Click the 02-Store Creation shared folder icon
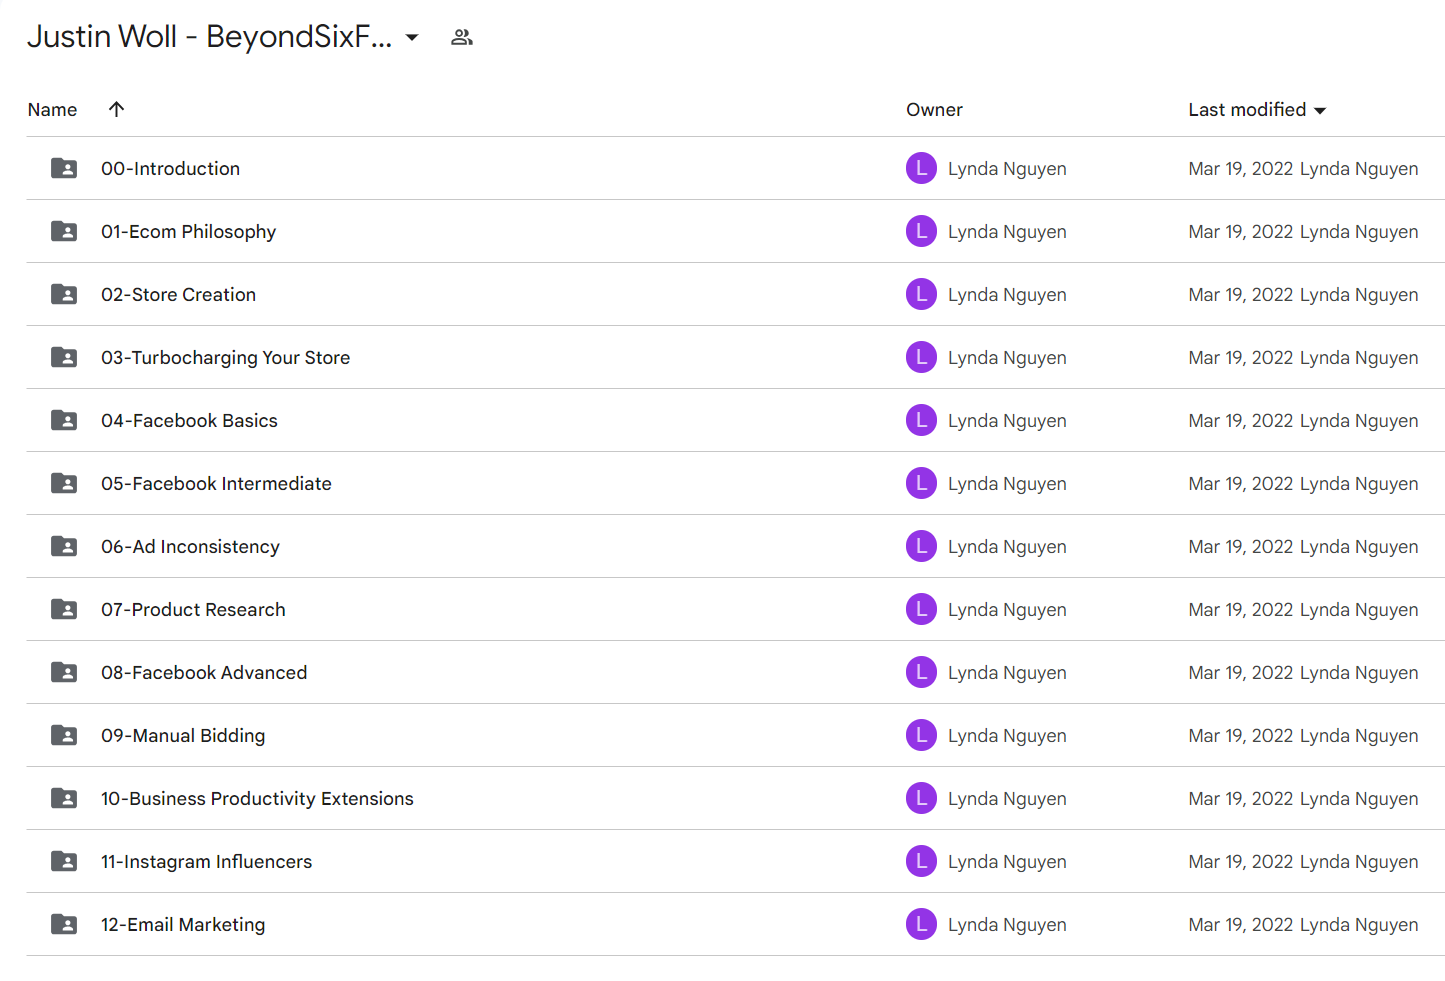 [x=64, y=294]
